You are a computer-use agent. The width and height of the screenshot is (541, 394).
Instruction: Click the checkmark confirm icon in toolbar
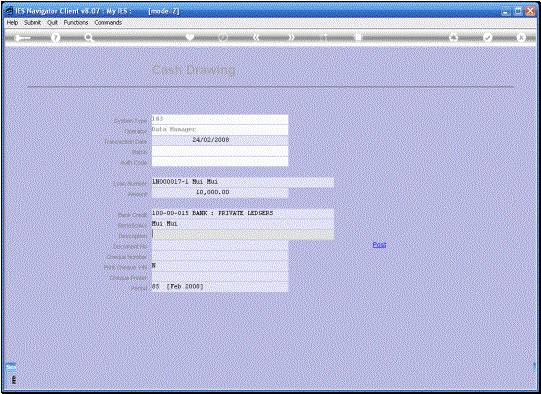click(x=488, y=37)
